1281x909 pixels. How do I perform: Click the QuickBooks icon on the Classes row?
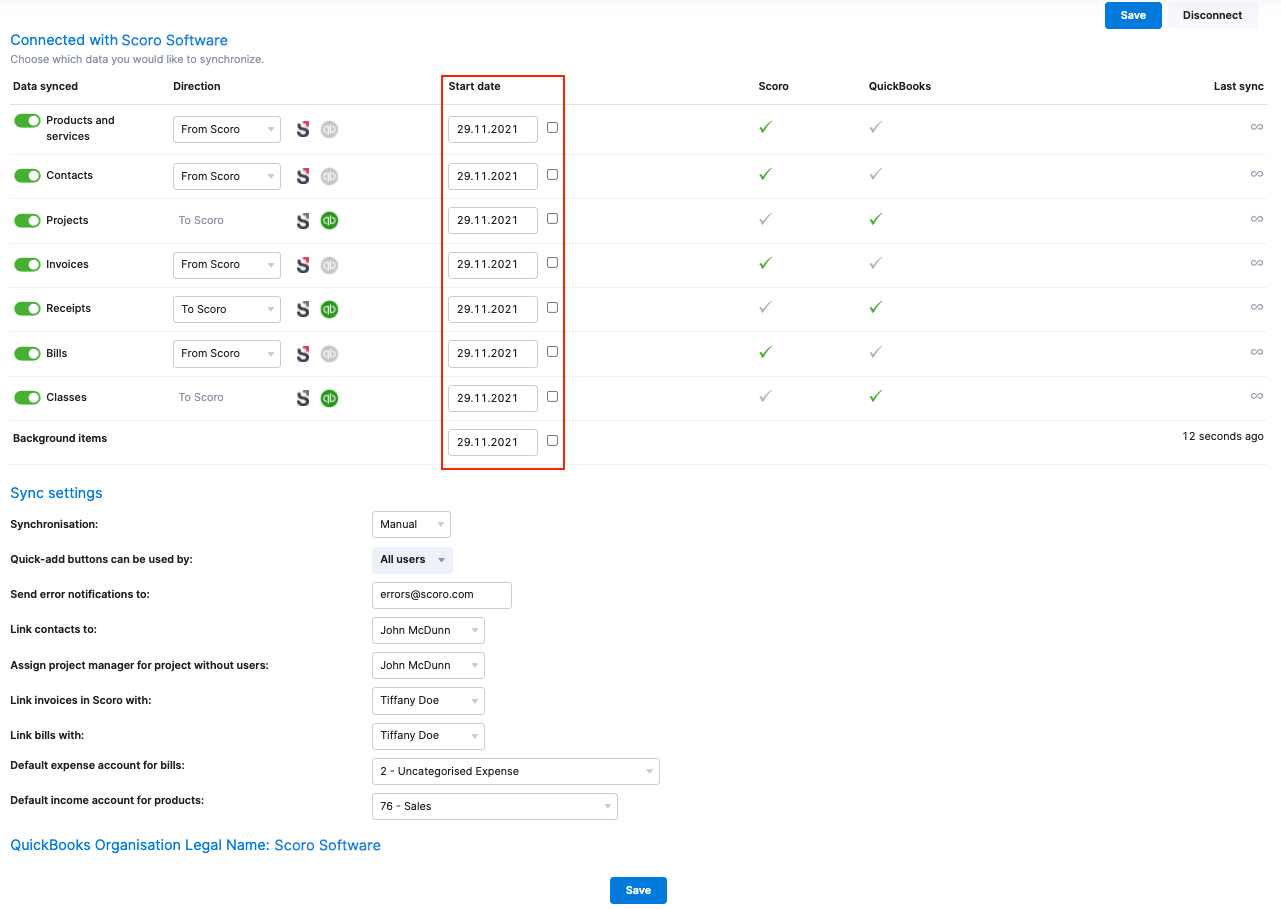click(329, 397)
